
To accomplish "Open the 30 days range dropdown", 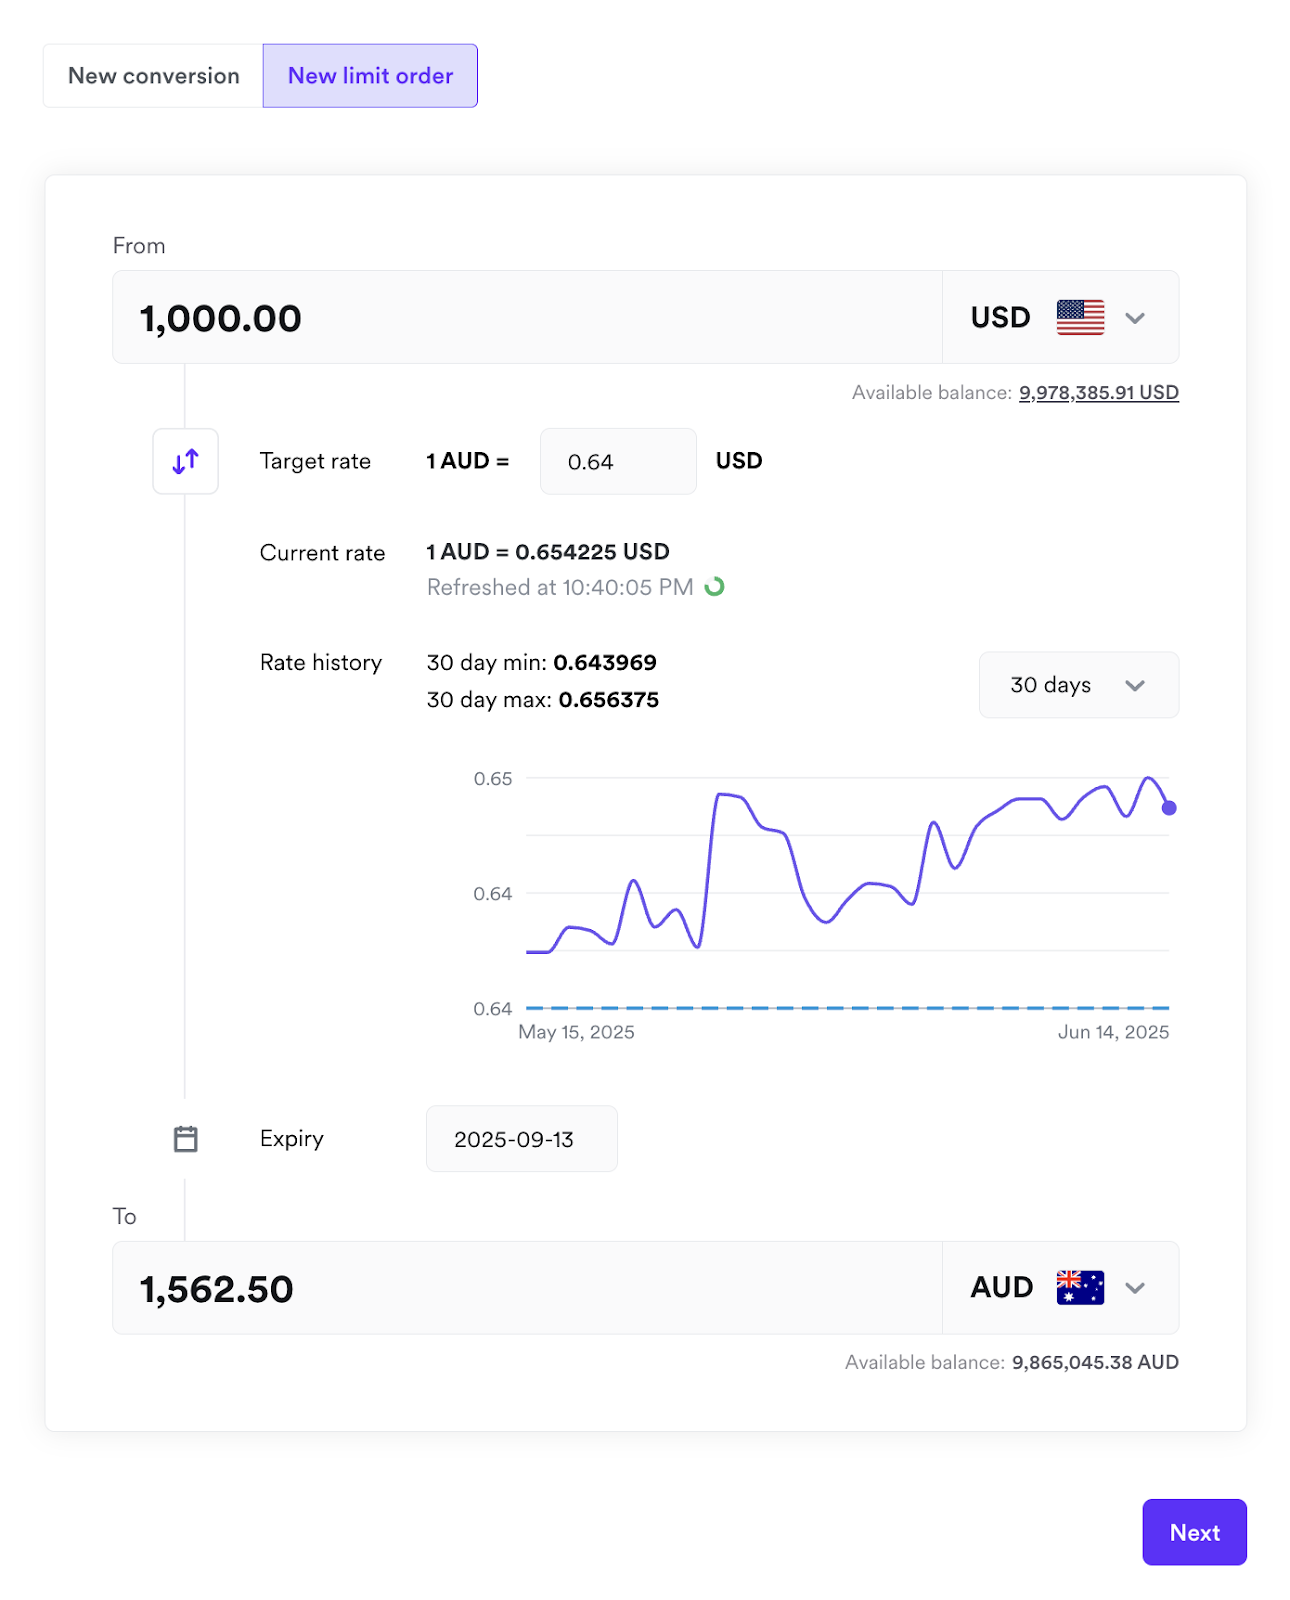I will coord(1078,685).
